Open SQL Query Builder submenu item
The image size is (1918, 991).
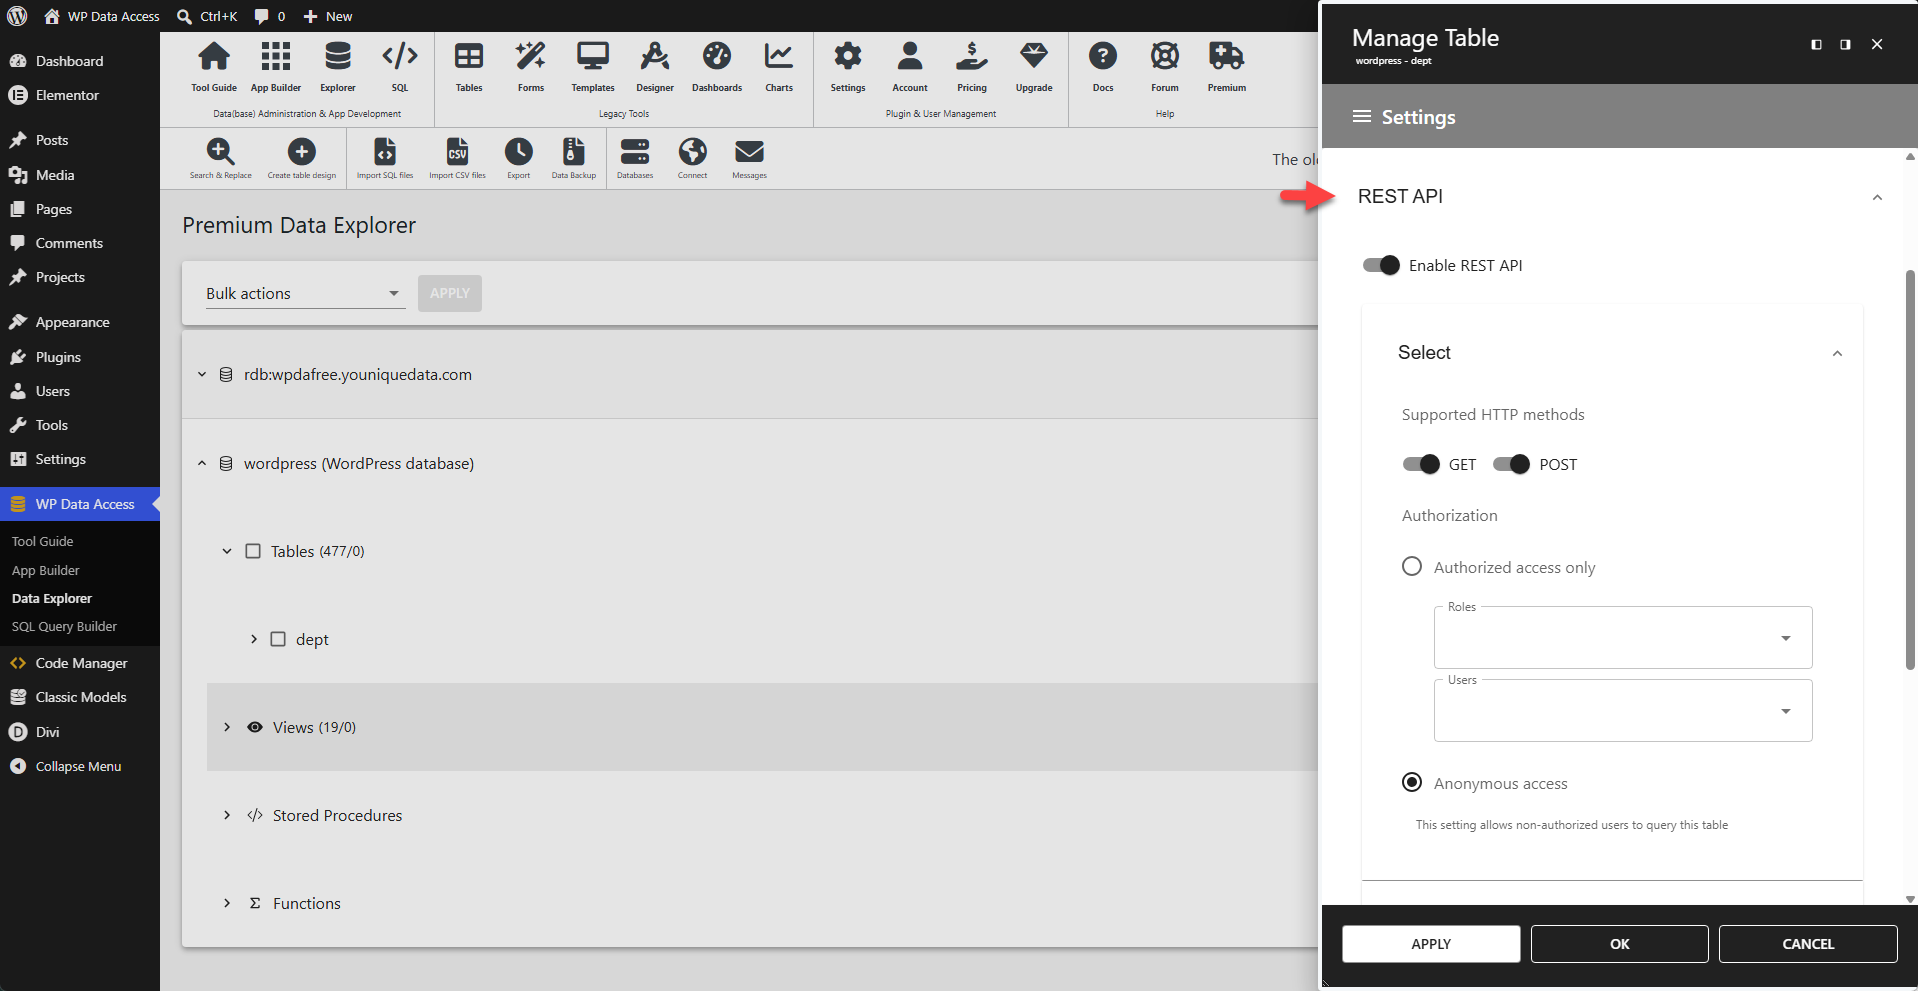64,626
